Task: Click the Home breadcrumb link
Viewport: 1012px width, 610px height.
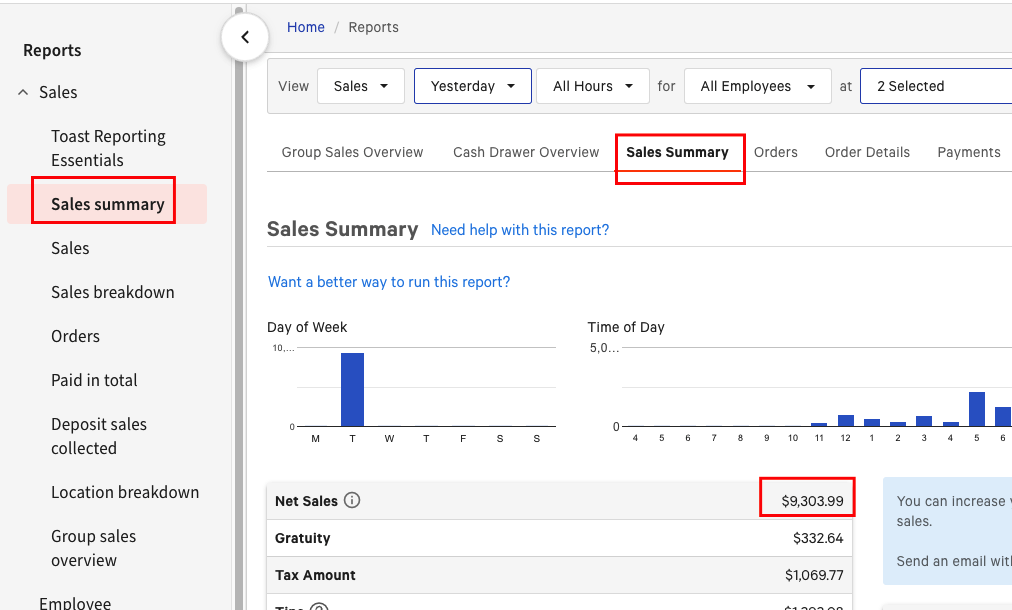Action: [305, 27]
